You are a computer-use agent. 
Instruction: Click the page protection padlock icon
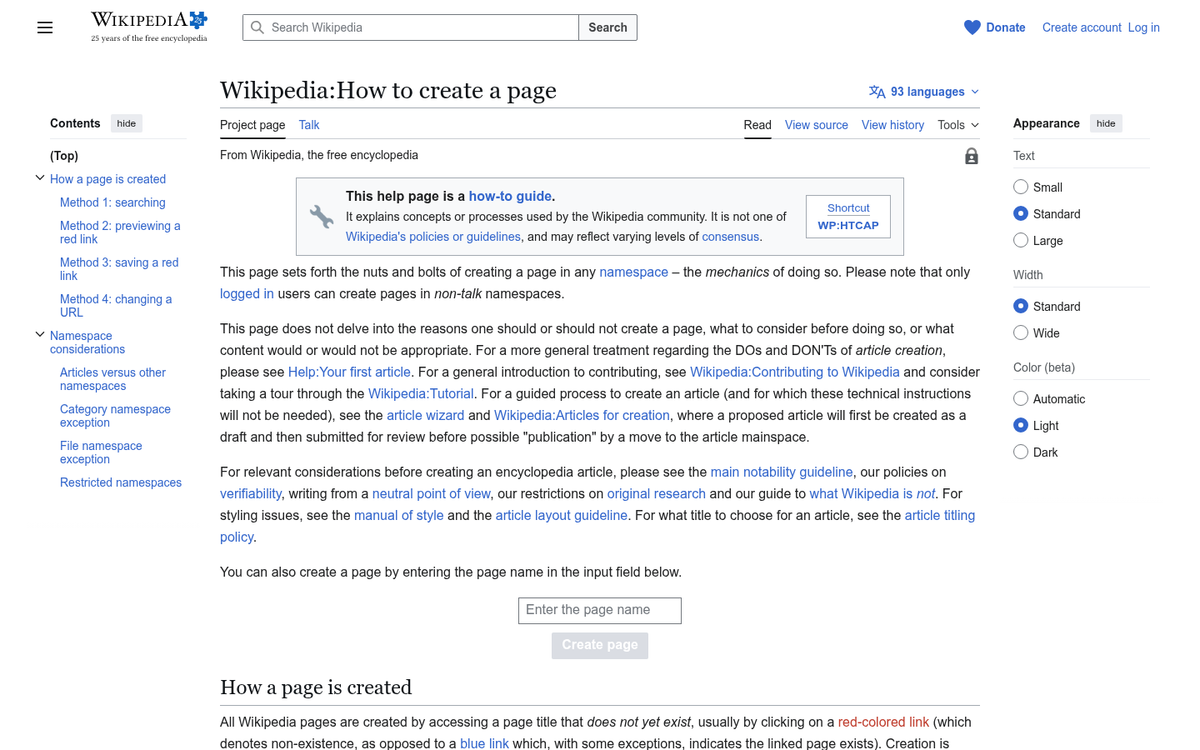pyautogui.click(x=971, y=156)
